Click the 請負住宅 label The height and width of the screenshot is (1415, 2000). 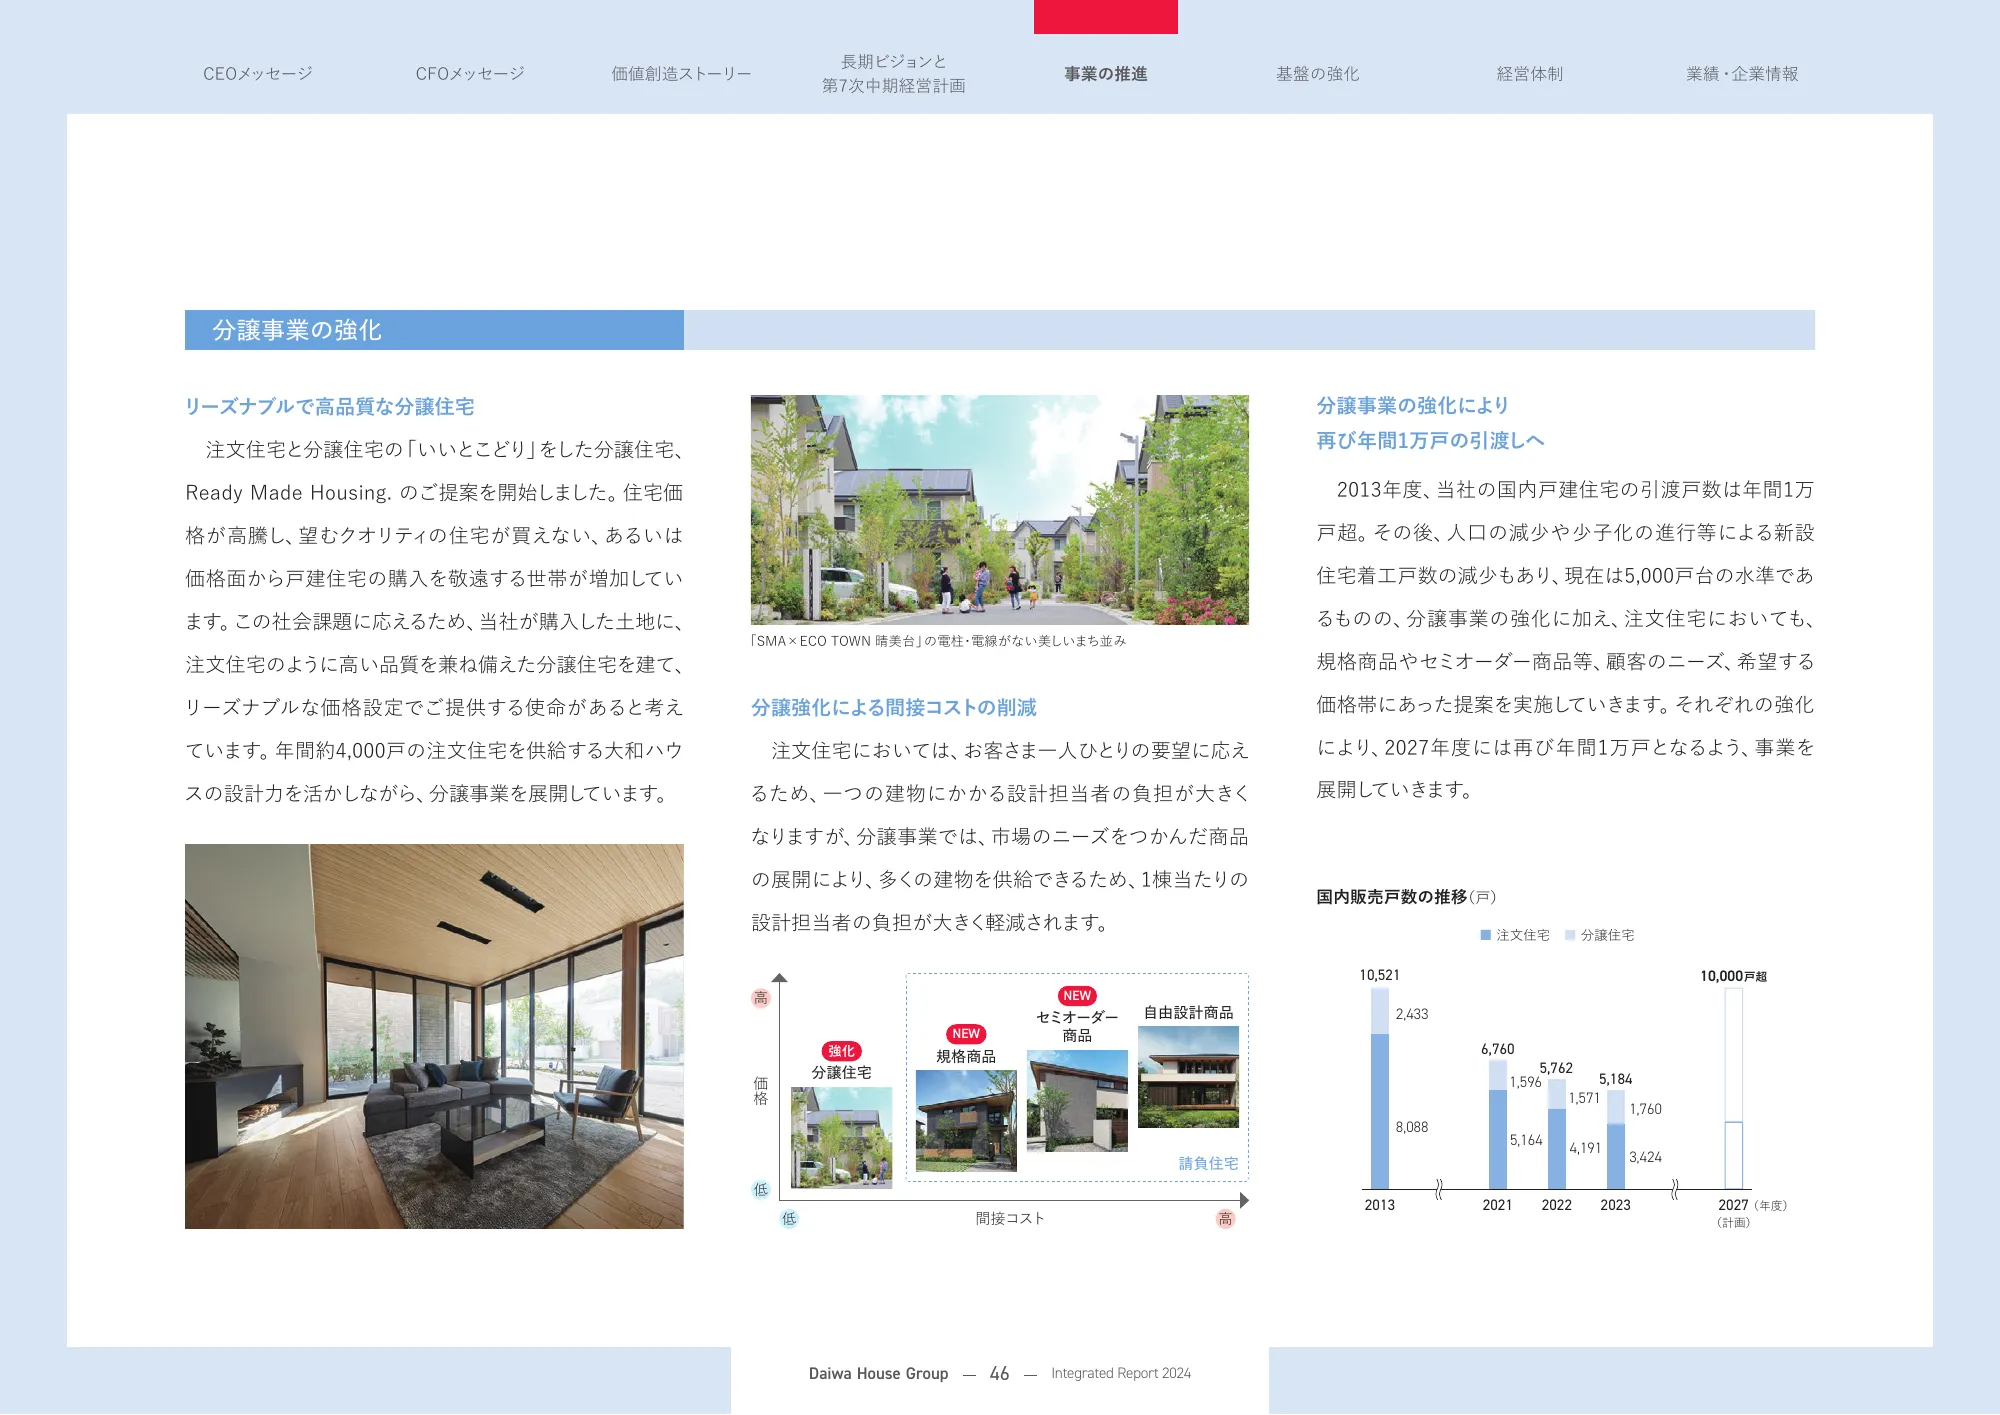pos(1208,1163)
